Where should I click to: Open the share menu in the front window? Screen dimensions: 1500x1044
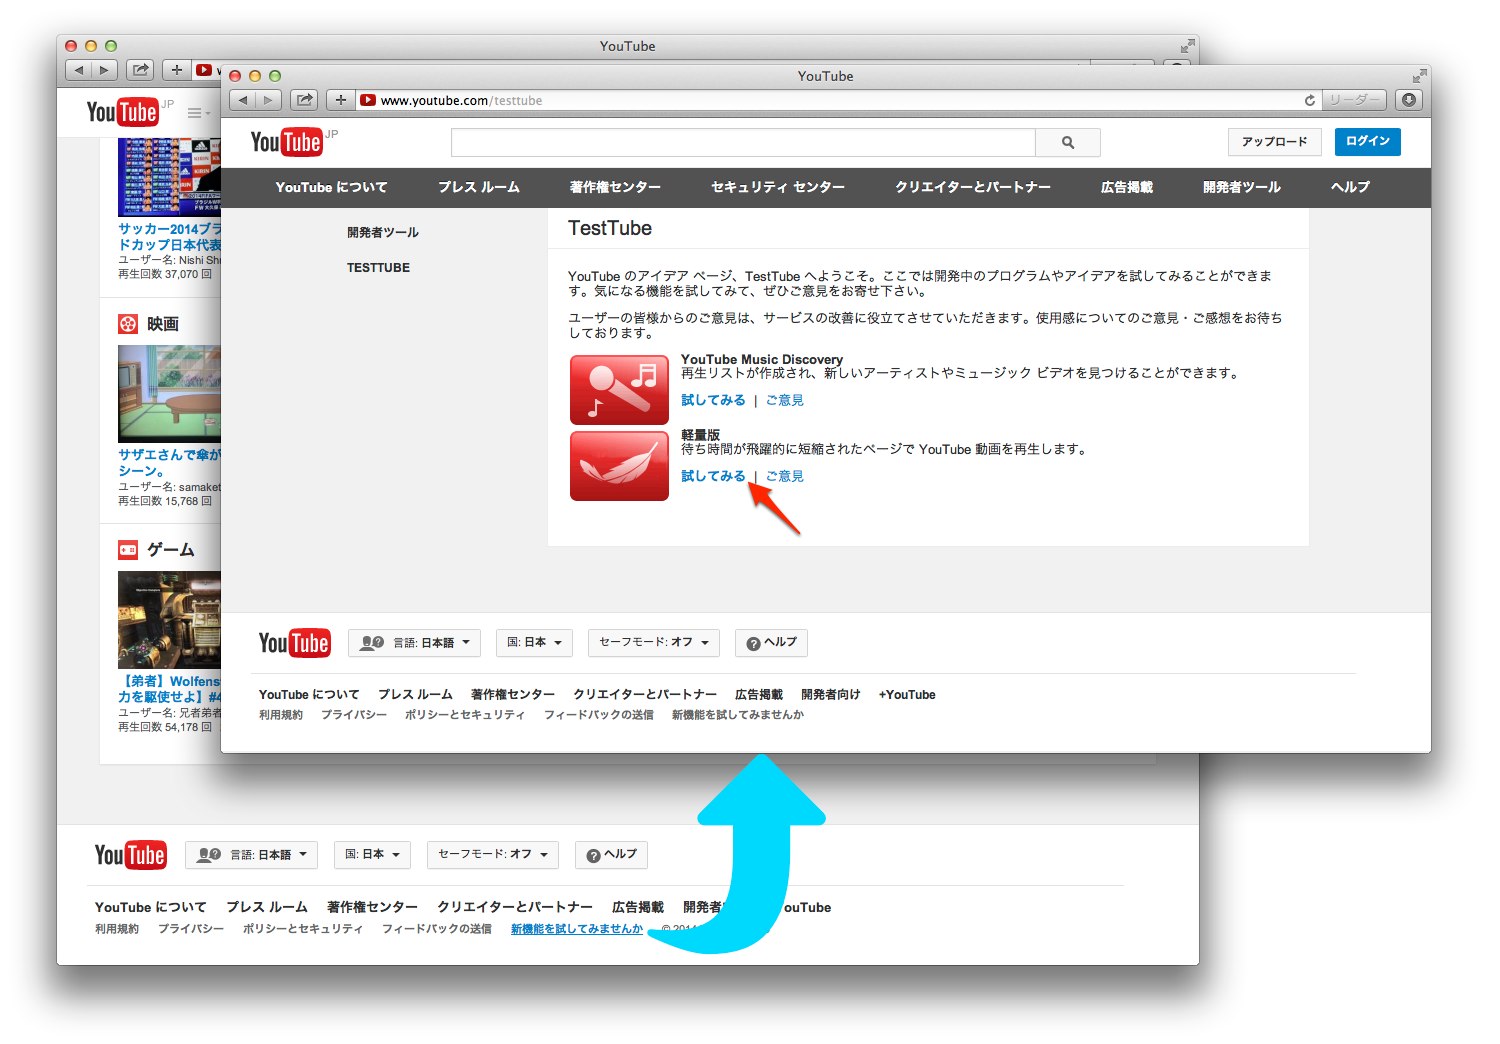point(305,100)
